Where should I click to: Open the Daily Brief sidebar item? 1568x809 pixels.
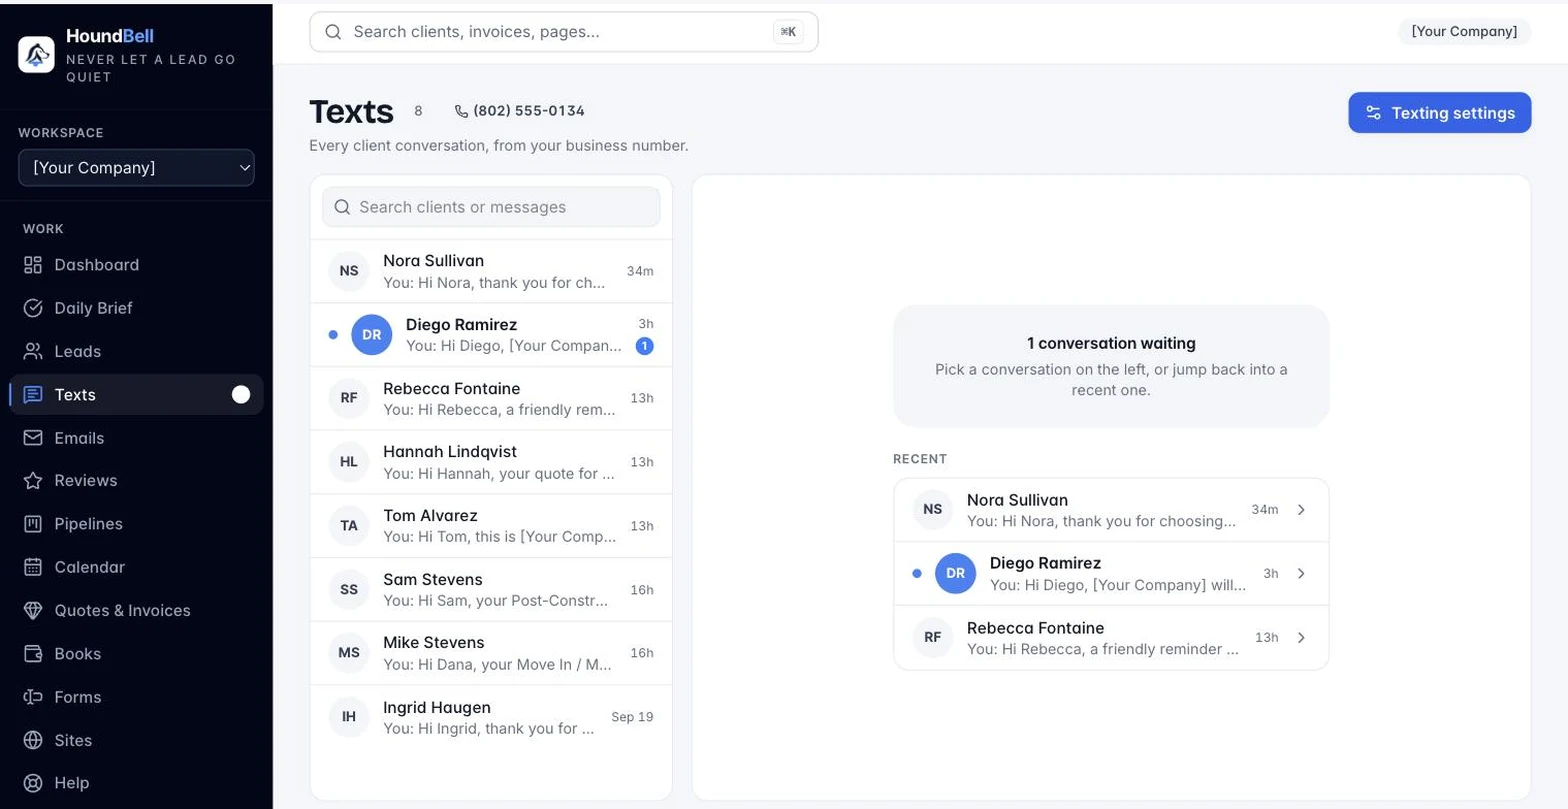[x=136, y=308]
